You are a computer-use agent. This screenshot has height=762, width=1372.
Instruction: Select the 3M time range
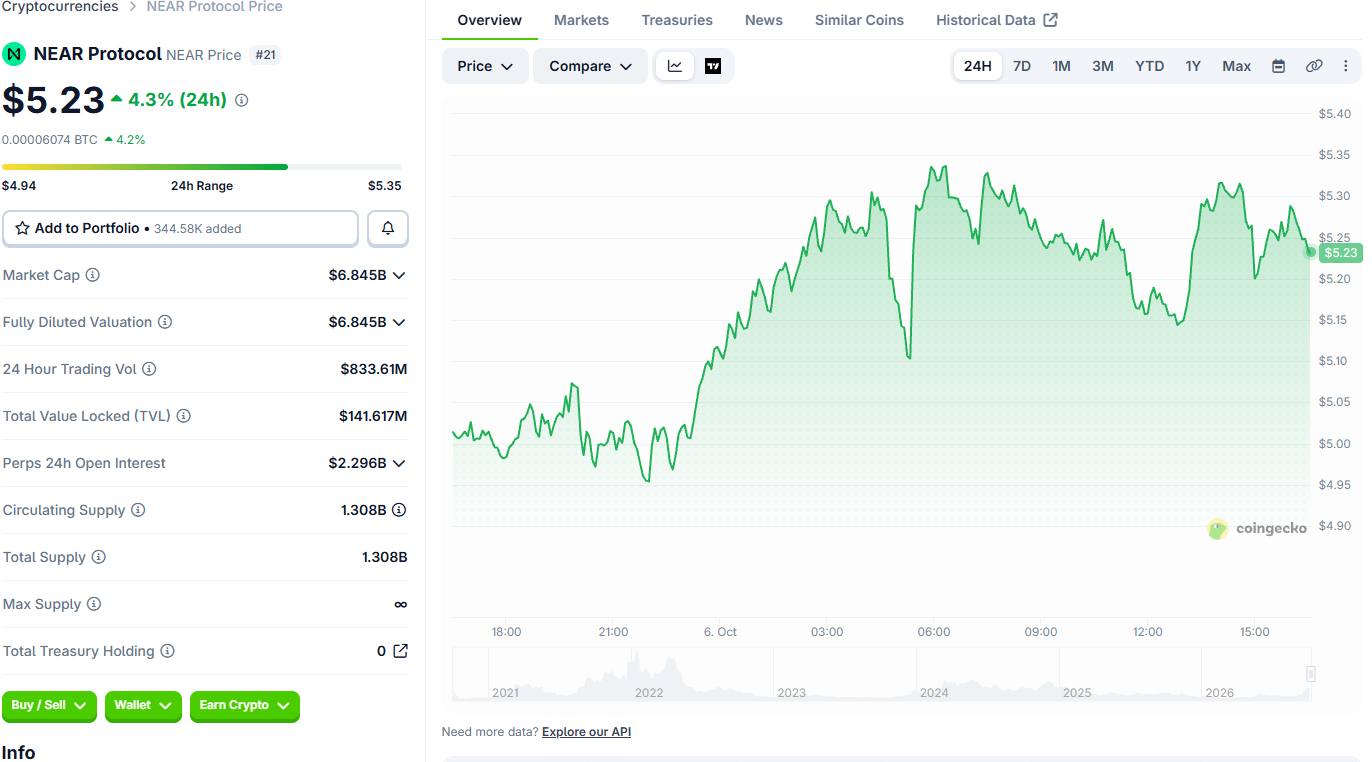point(1103,66)
